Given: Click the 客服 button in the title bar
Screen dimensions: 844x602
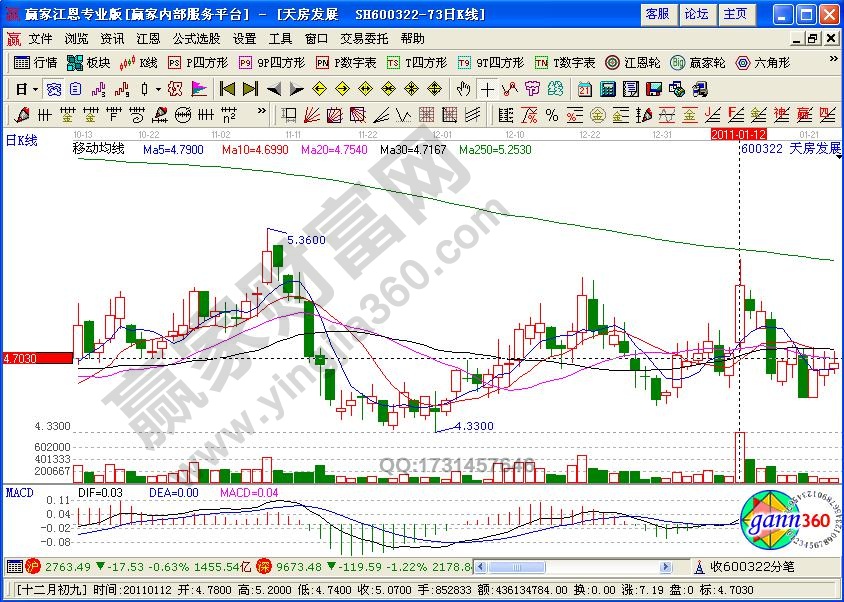Looking at the screenshot, I should click(x=657, y=14).
